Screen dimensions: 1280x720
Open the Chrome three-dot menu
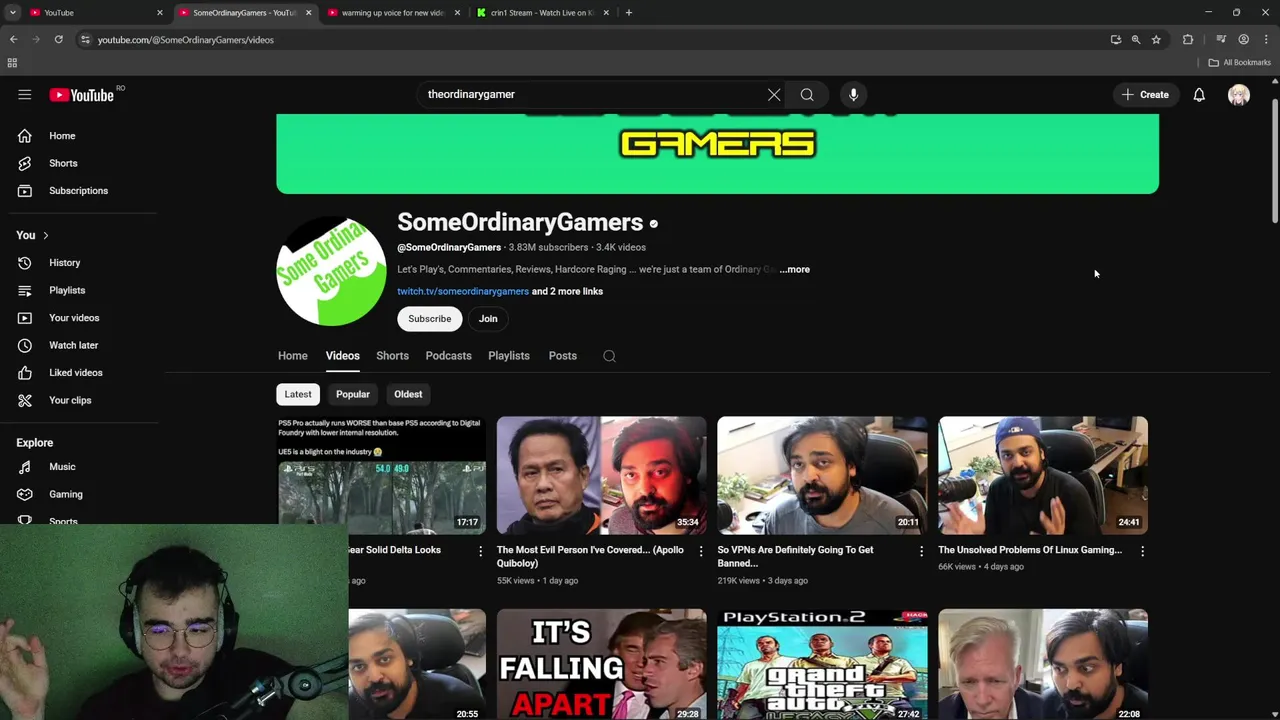pyautogui.click(x=1266, y=40)
